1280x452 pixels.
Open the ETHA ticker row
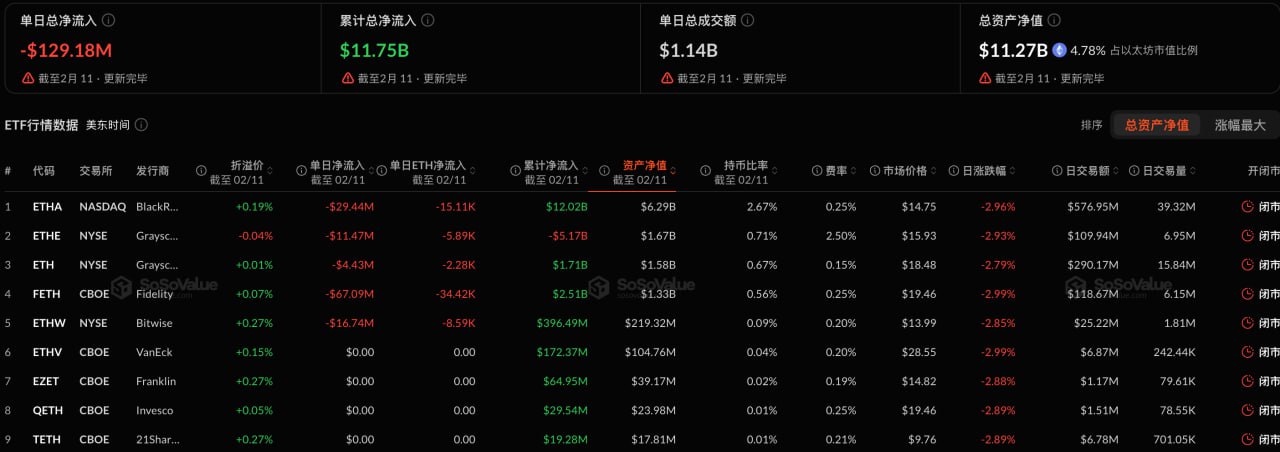[640, 207]
